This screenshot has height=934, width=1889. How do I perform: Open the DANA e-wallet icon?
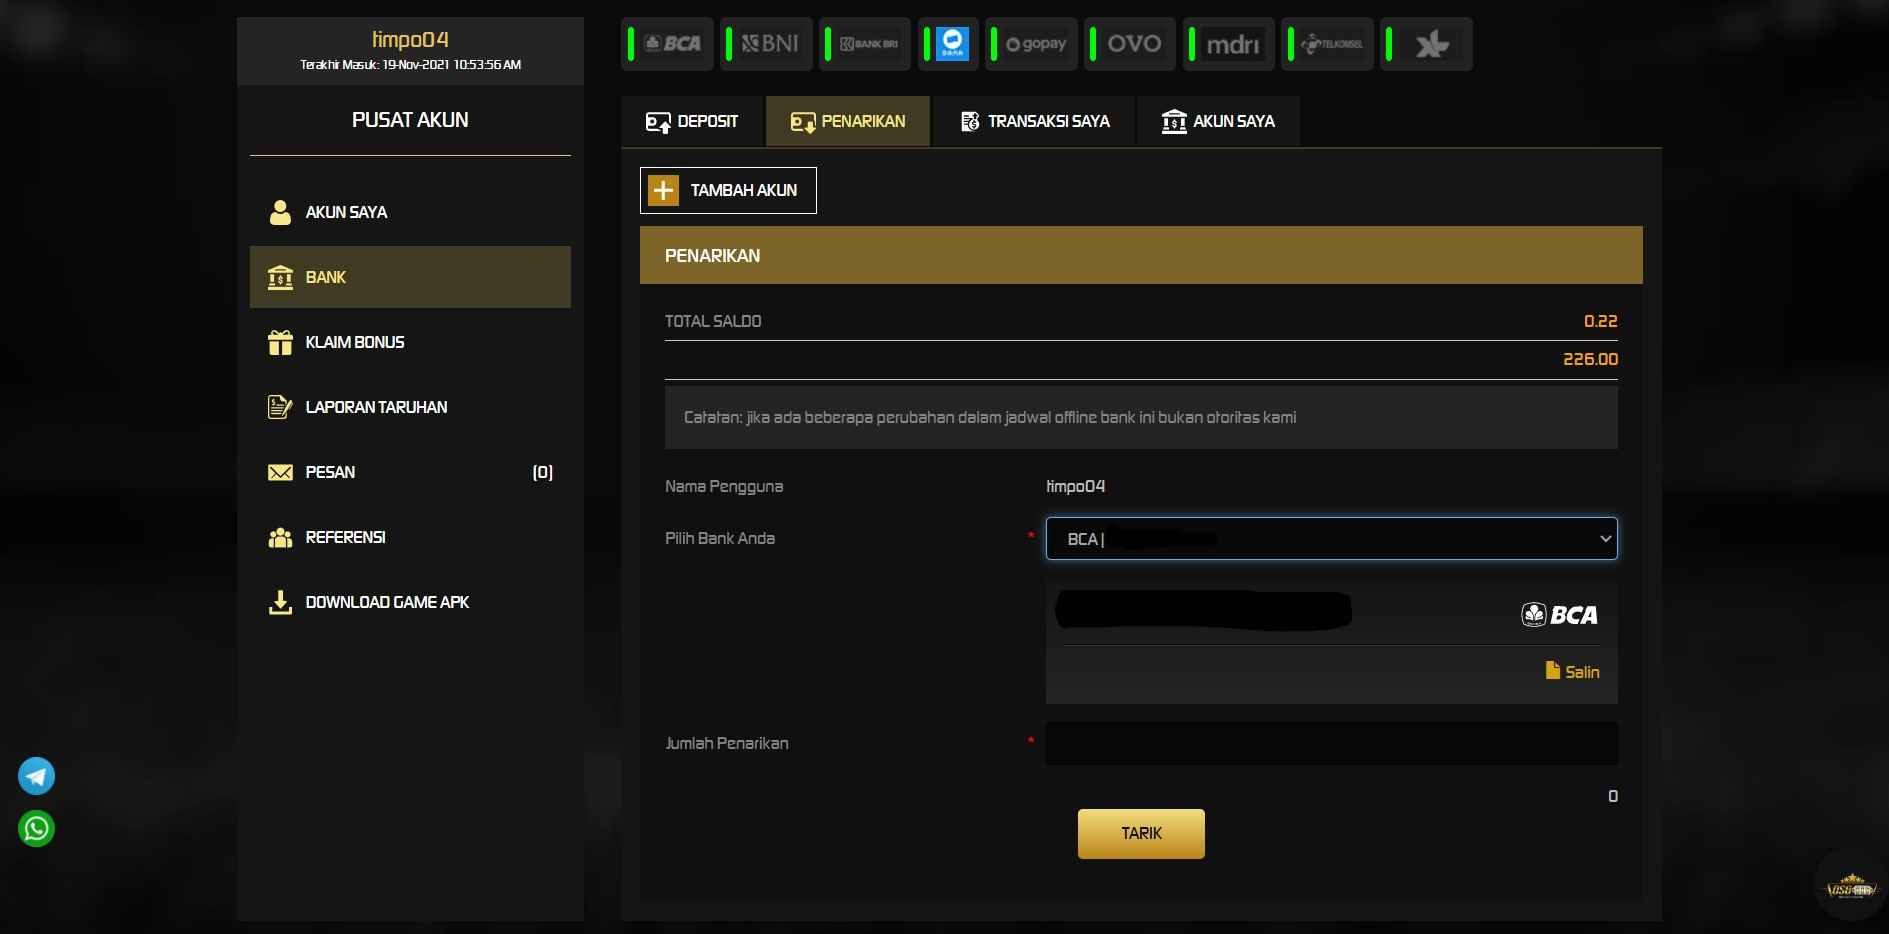[x=948, y=44]
